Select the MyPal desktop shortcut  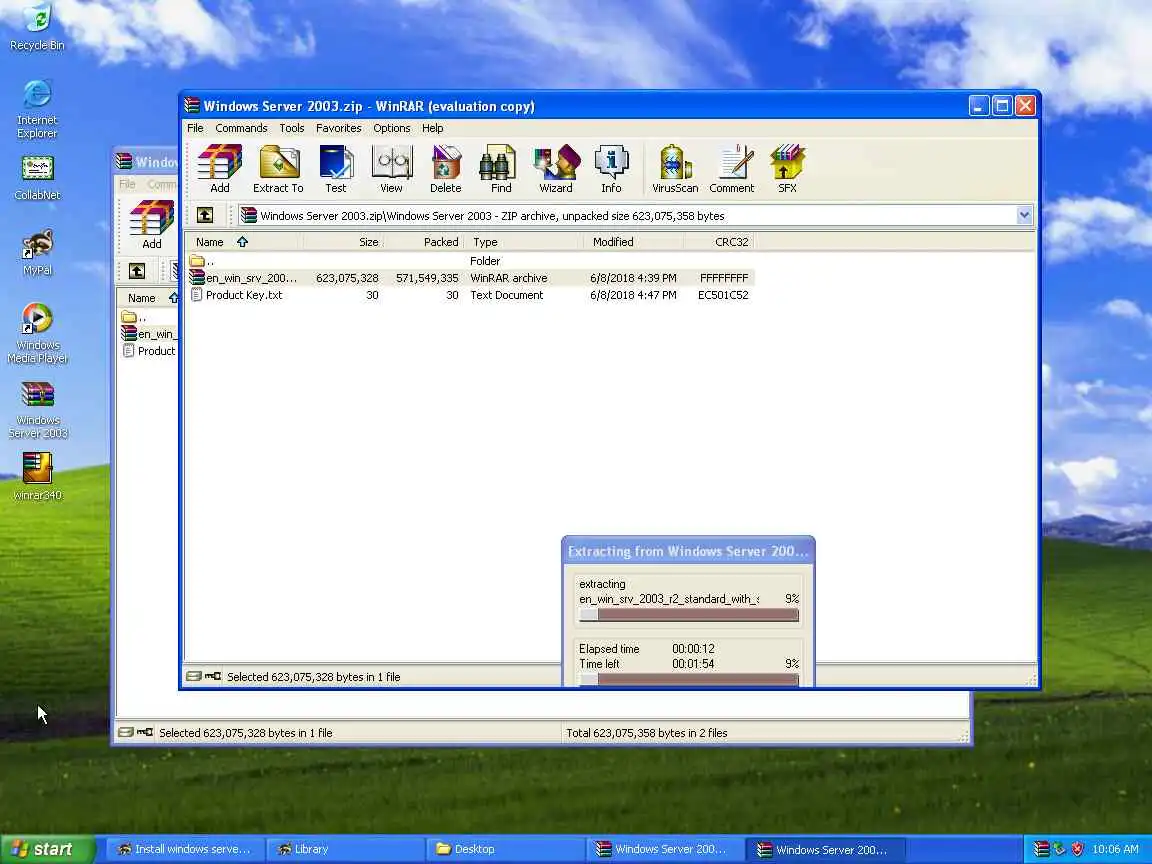click(x=37, y=253)
